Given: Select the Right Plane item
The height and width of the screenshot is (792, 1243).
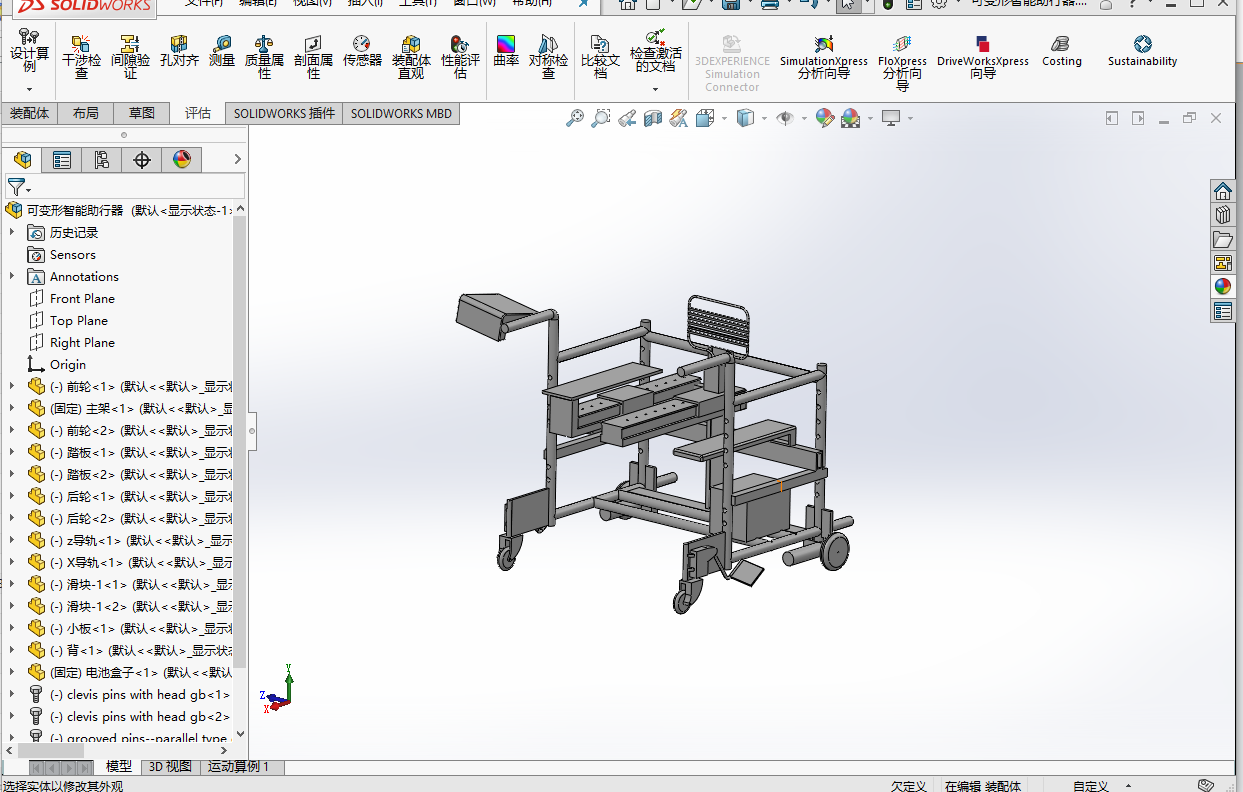Looking at the screenshot, I should point(82,342).
